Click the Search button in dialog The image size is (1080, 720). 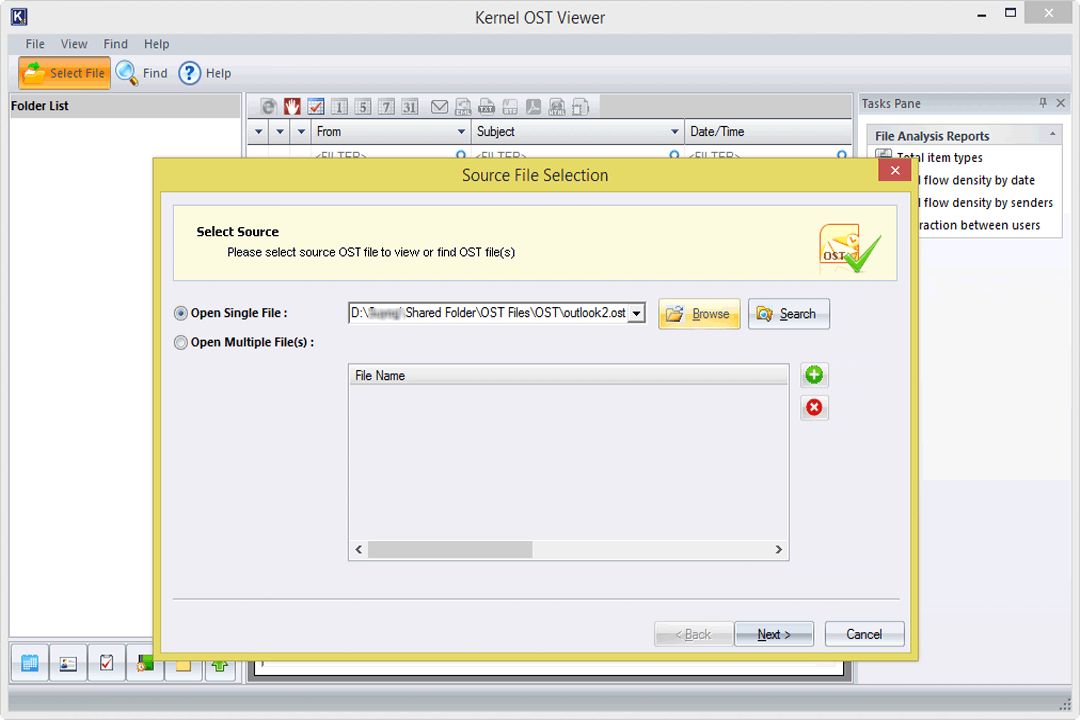coord(789,313)
